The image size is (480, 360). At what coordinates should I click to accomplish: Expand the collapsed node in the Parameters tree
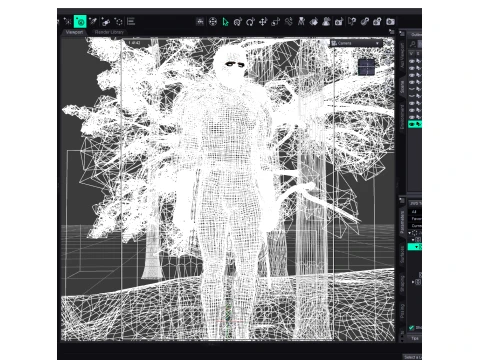click(x=413, y=282)
